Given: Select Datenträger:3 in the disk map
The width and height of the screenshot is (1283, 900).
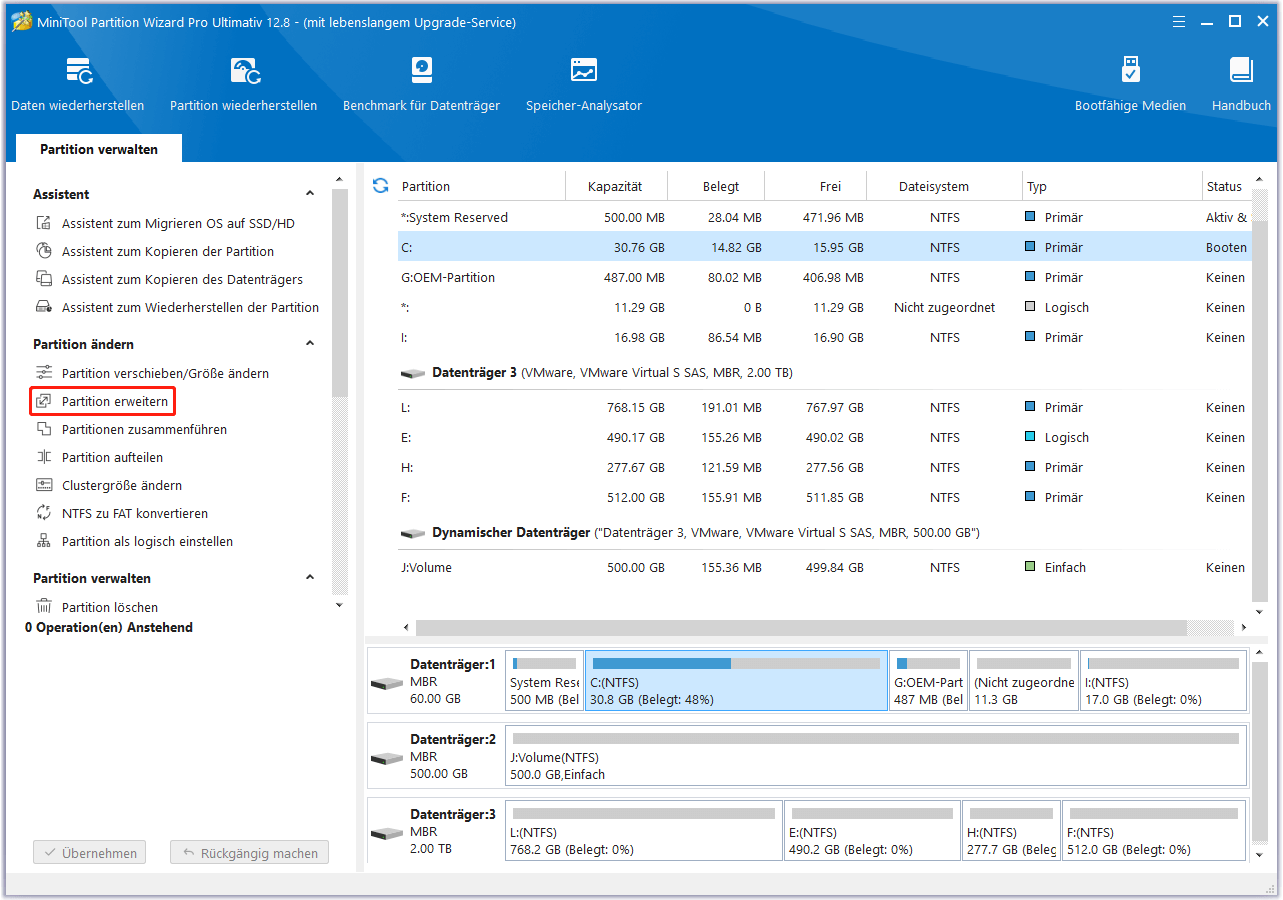Looking at the screenshot, I should [x=436, y=831].
